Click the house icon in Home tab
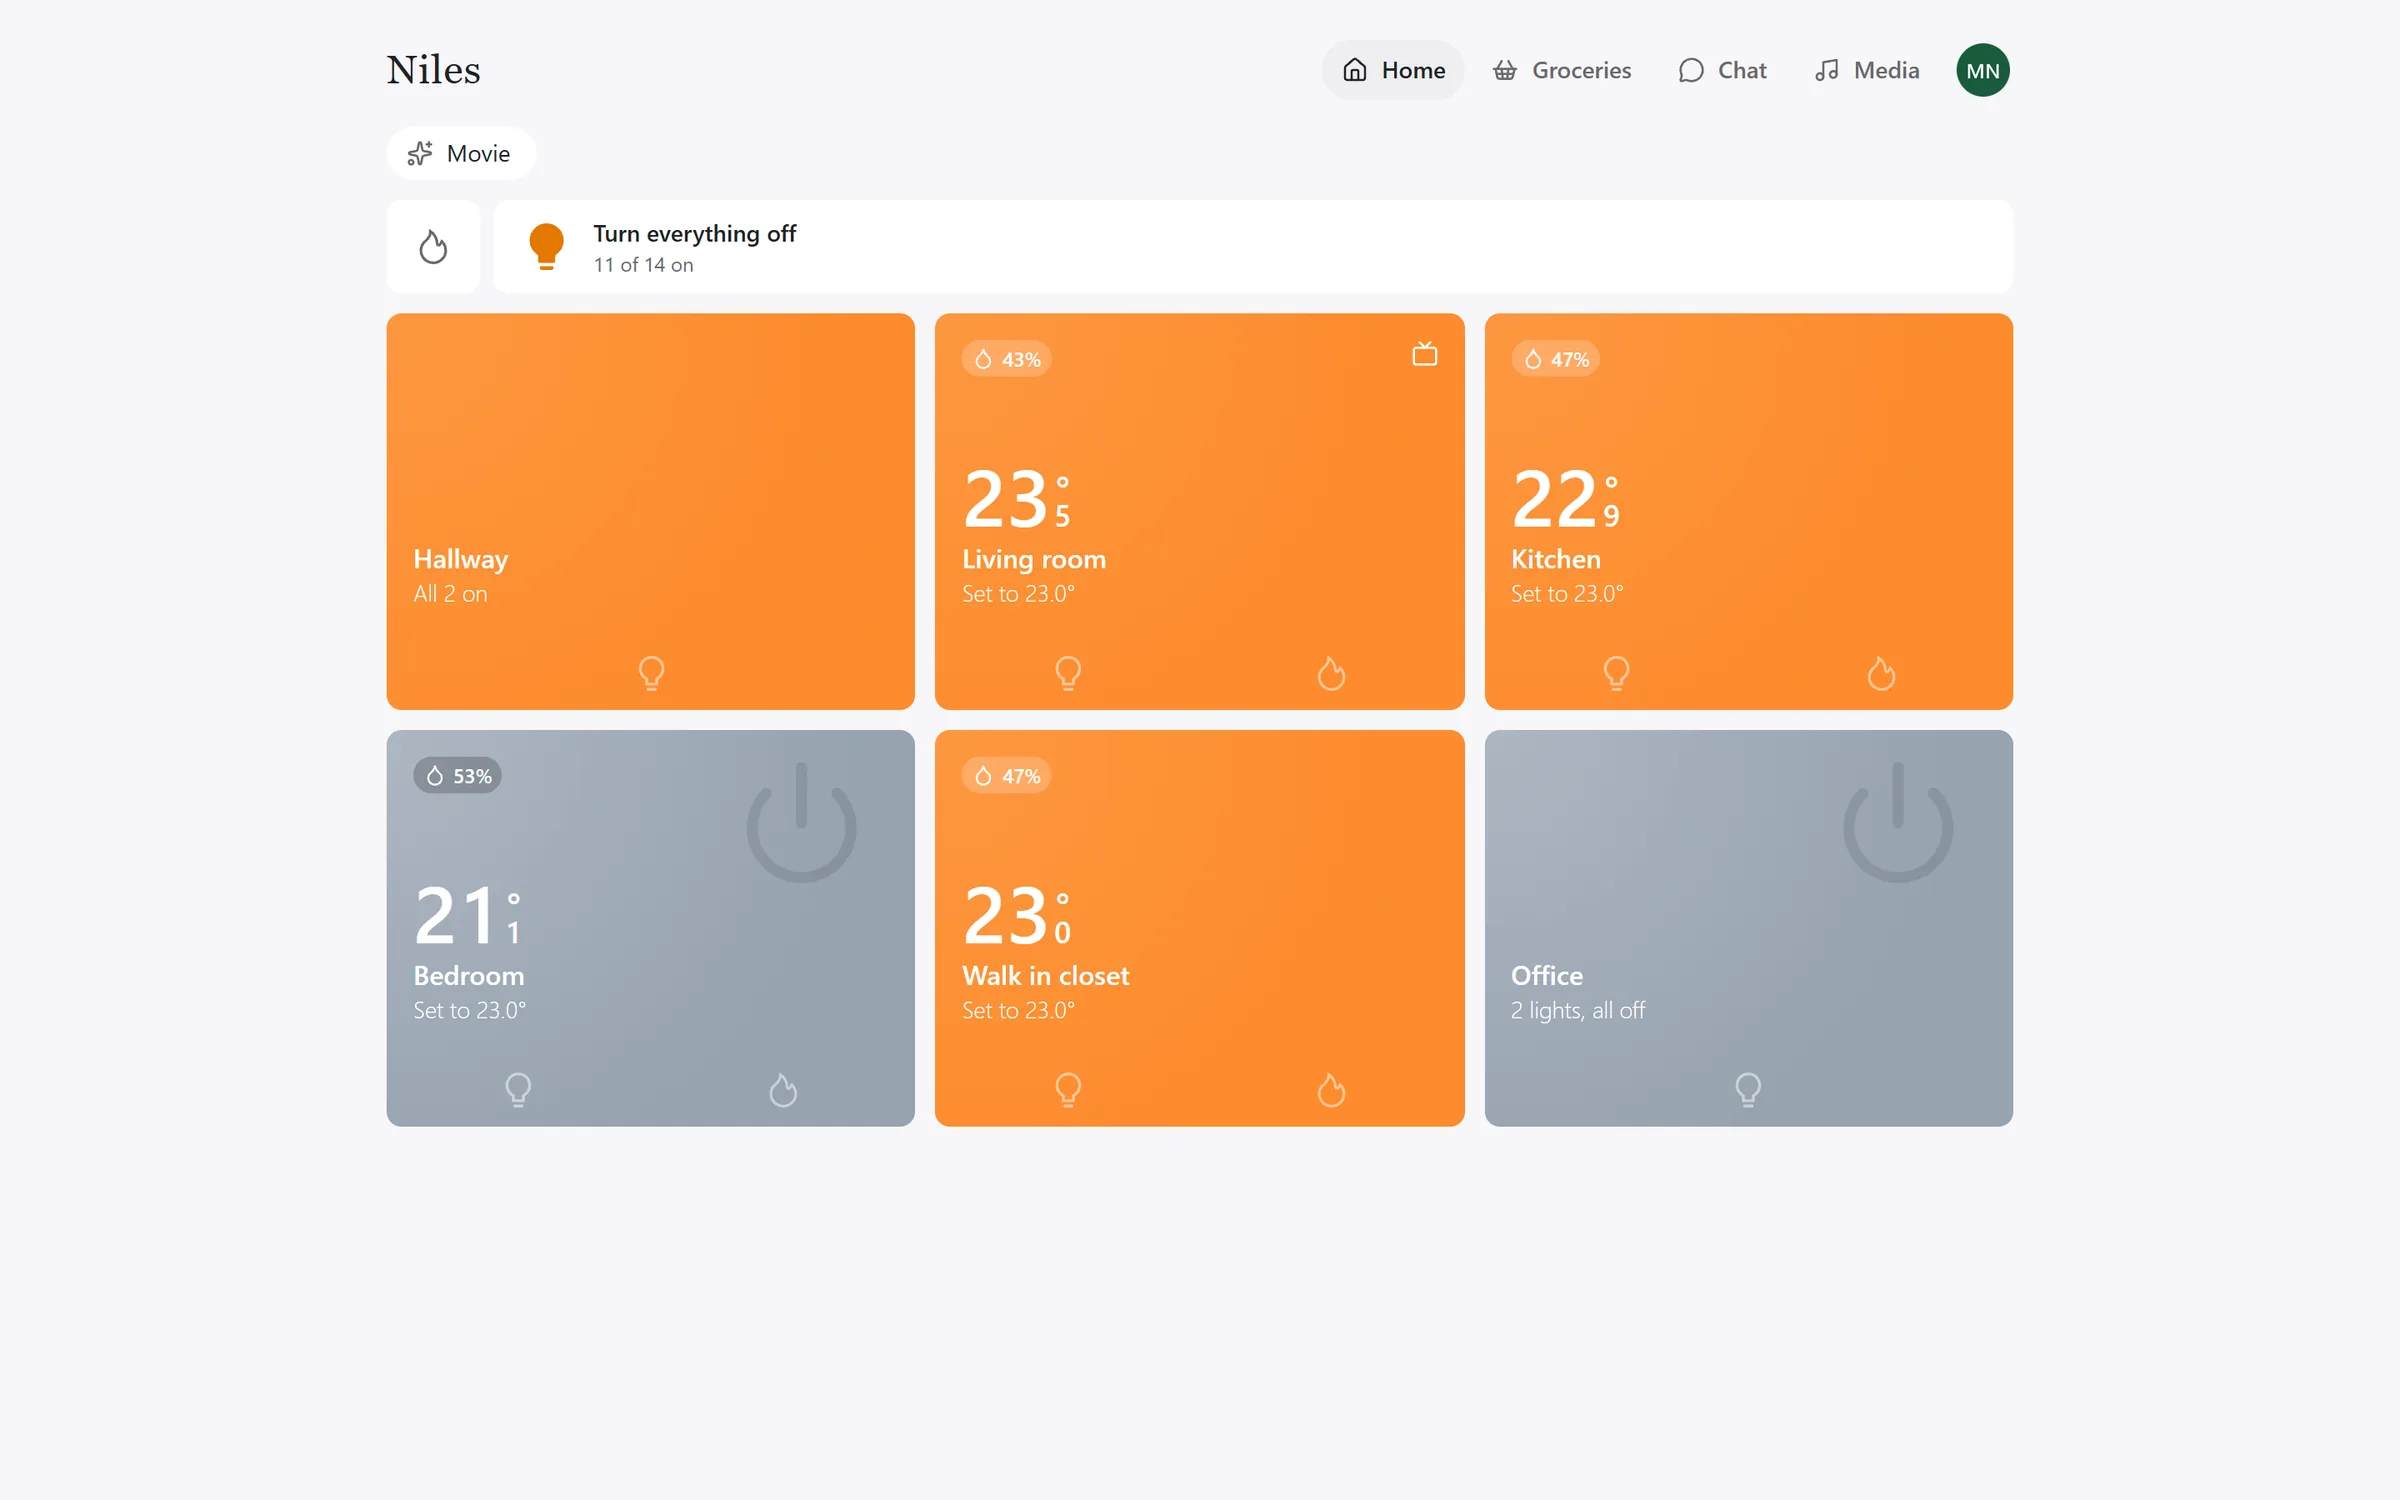Screen dimensions: 2400x1500 point(1355,70)
